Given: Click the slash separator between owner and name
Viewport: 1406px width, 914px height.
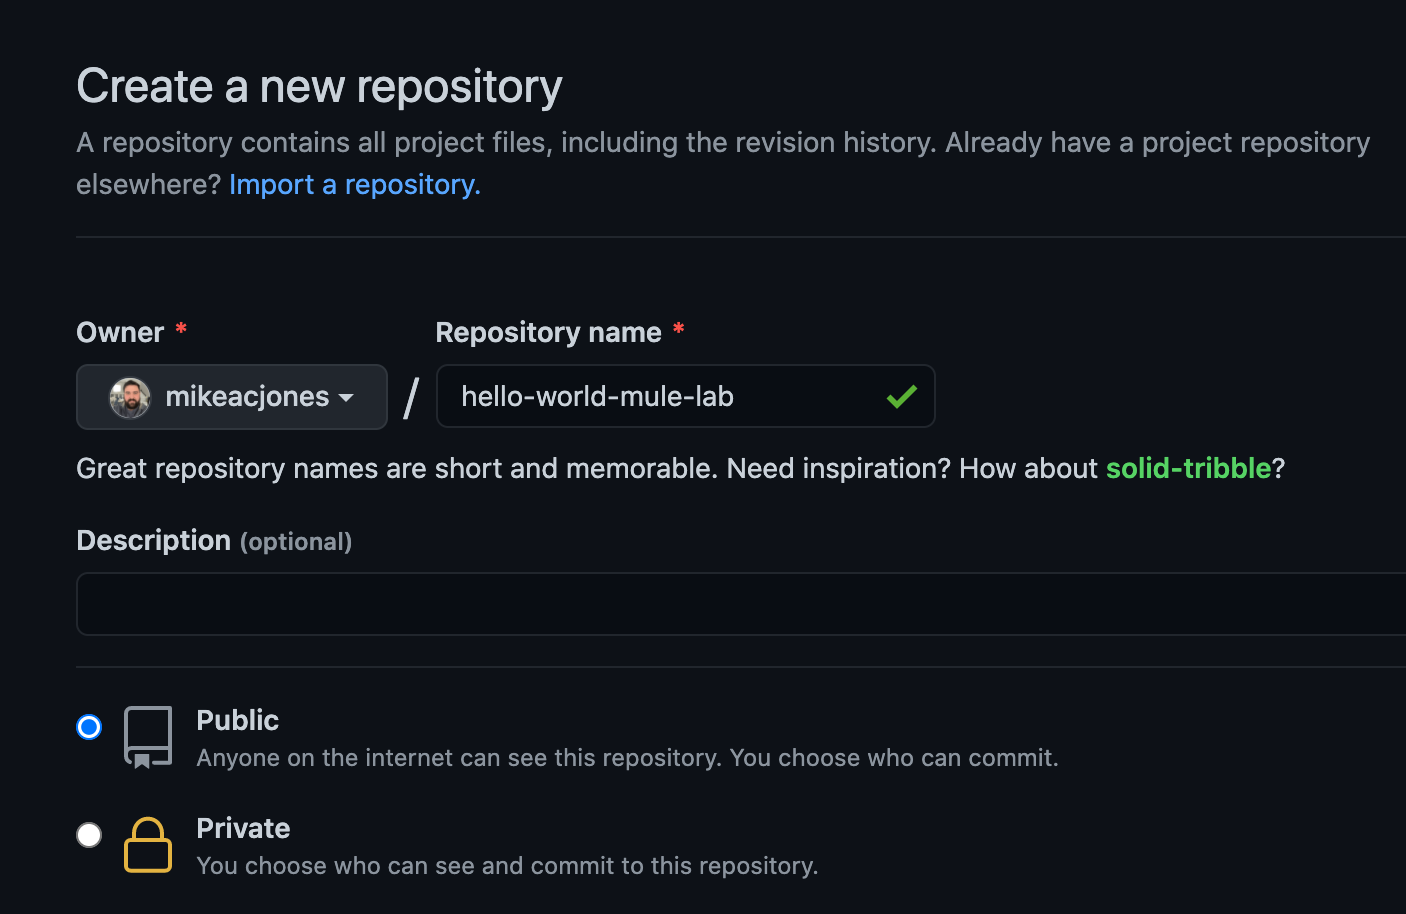Looking at the screenshot, I should coord(411,398).
